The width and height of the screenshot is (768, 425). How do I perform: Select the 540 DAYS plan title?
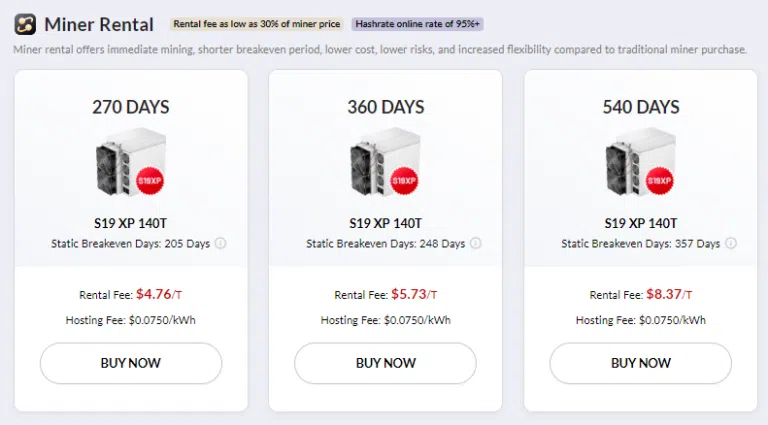coord(640,106)
